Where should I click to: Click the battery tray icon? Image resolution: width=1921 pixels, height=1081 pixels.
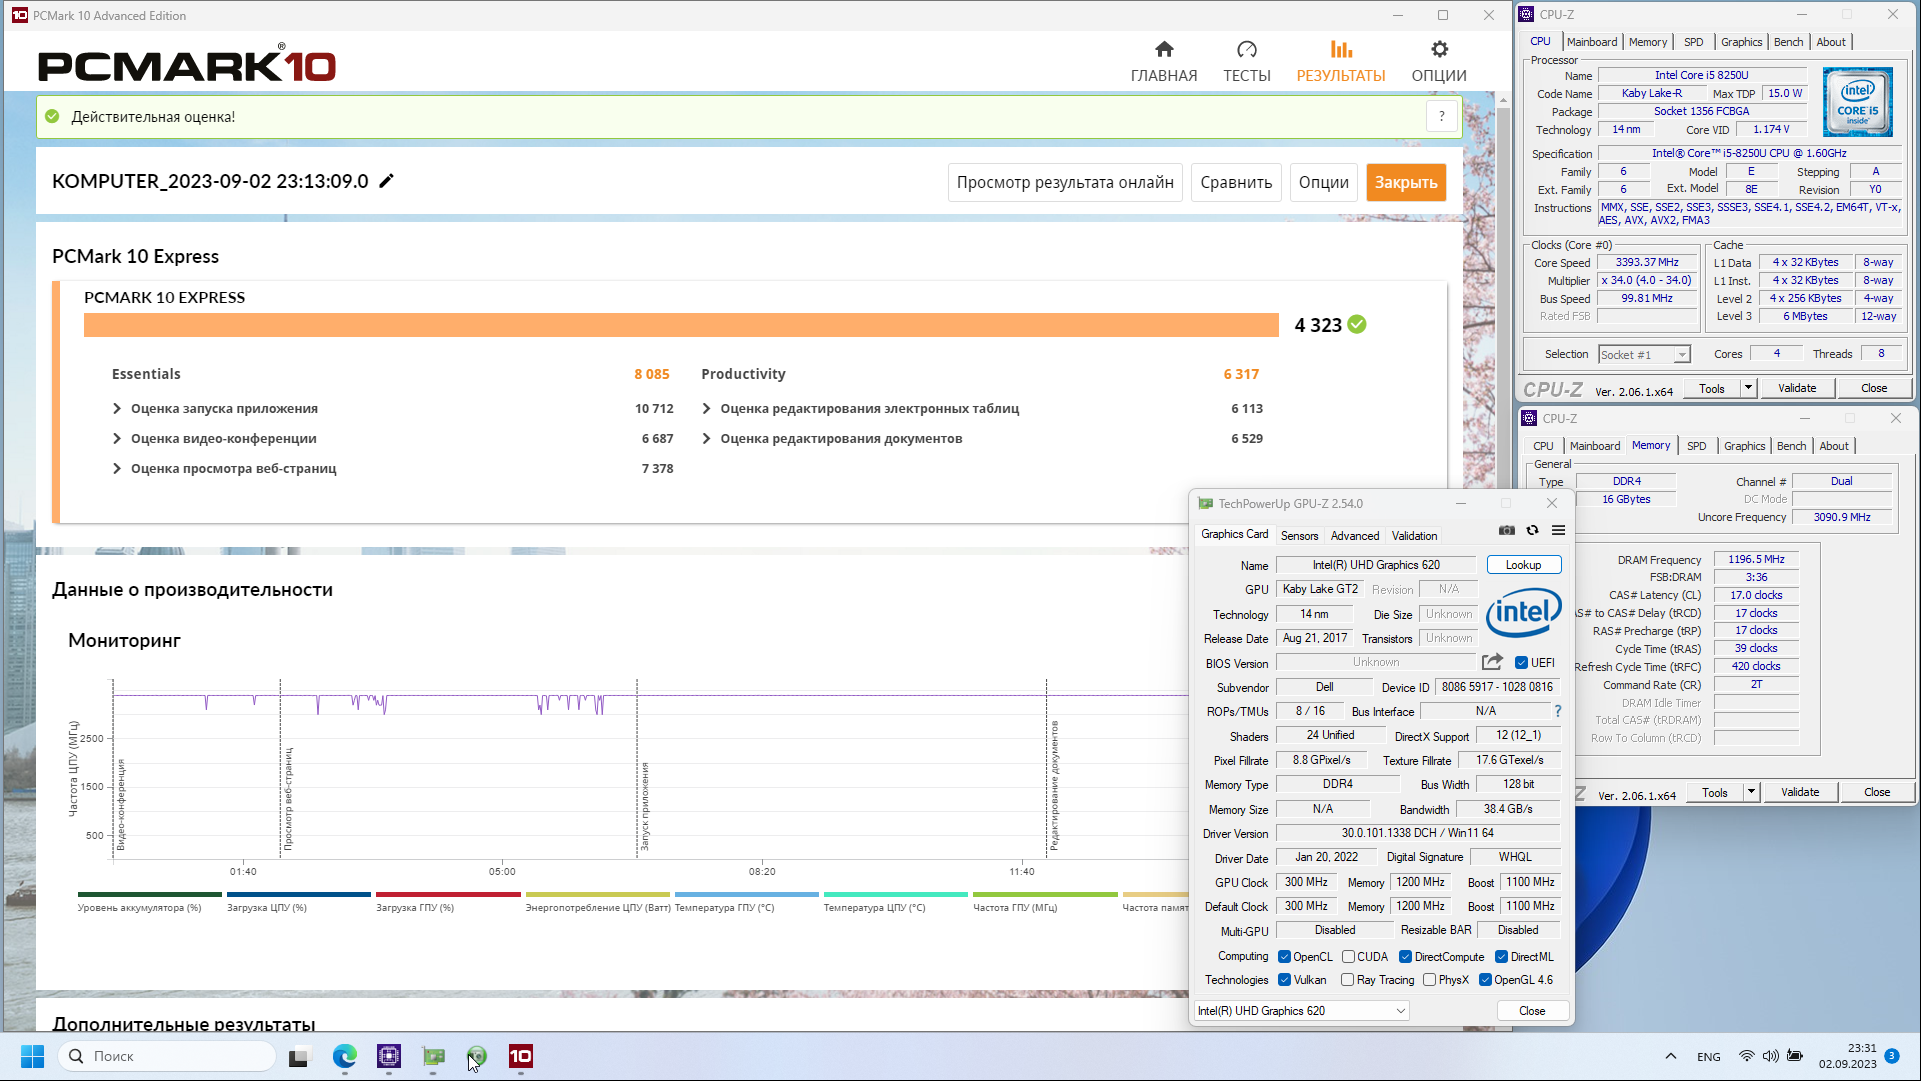click(1795, 1056)
